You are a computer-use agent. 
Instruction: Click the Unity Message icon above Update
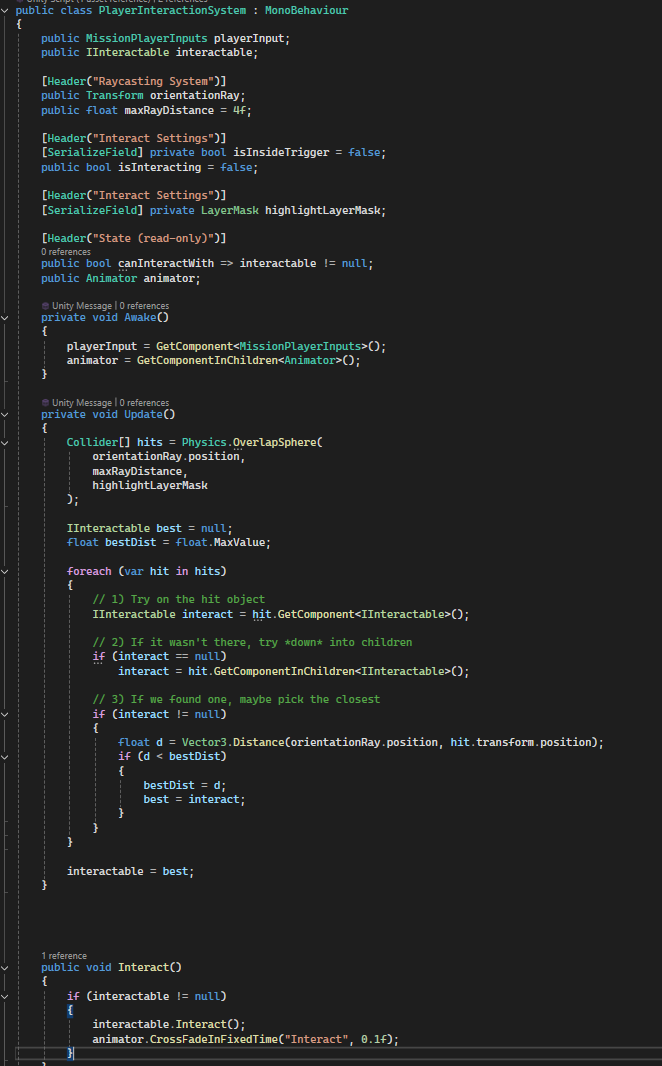(45, 402)
